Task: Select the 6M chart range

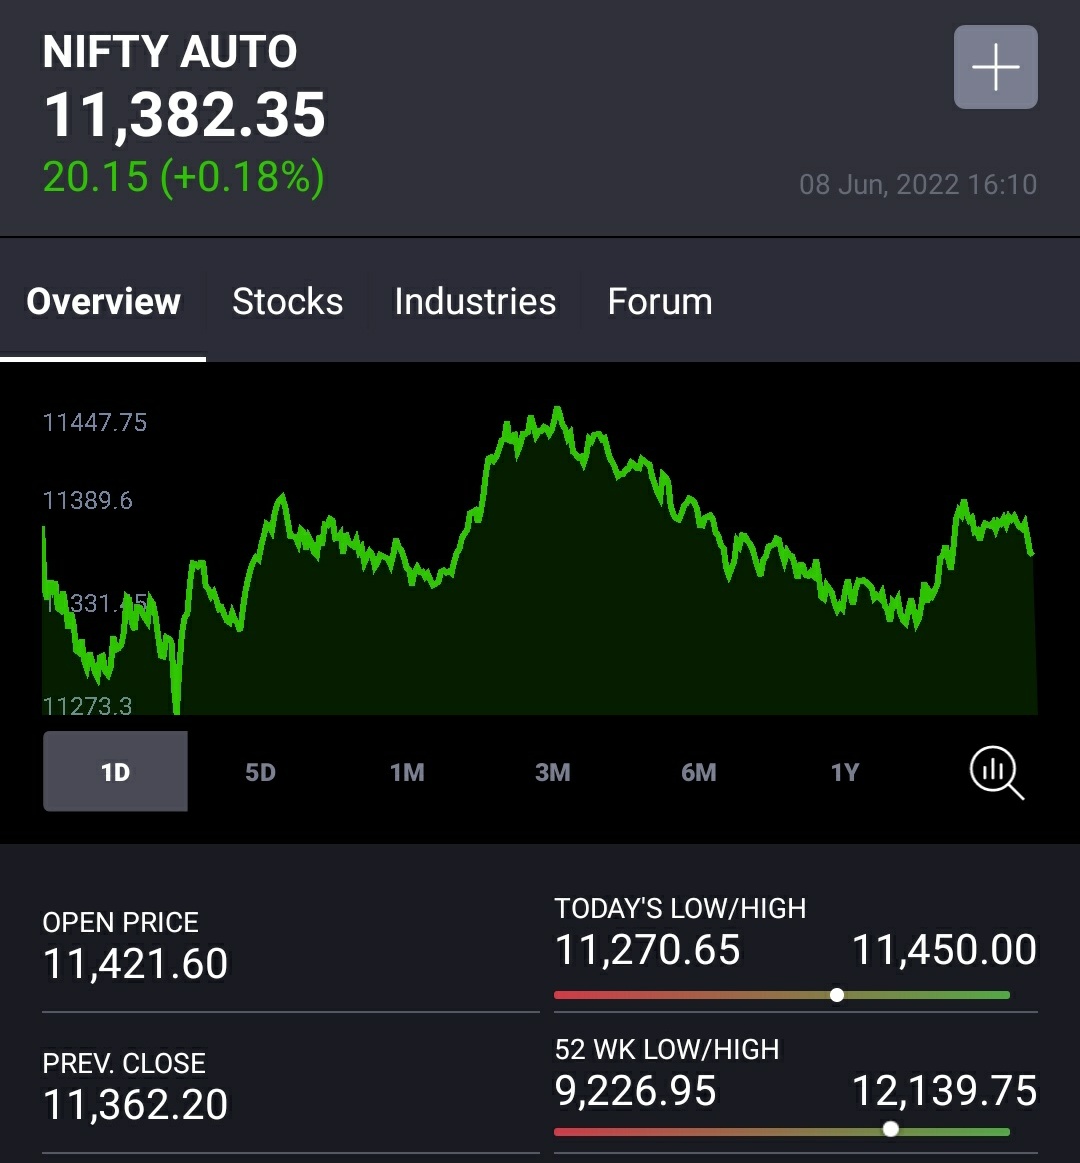Action: click(x=699, y=772)
